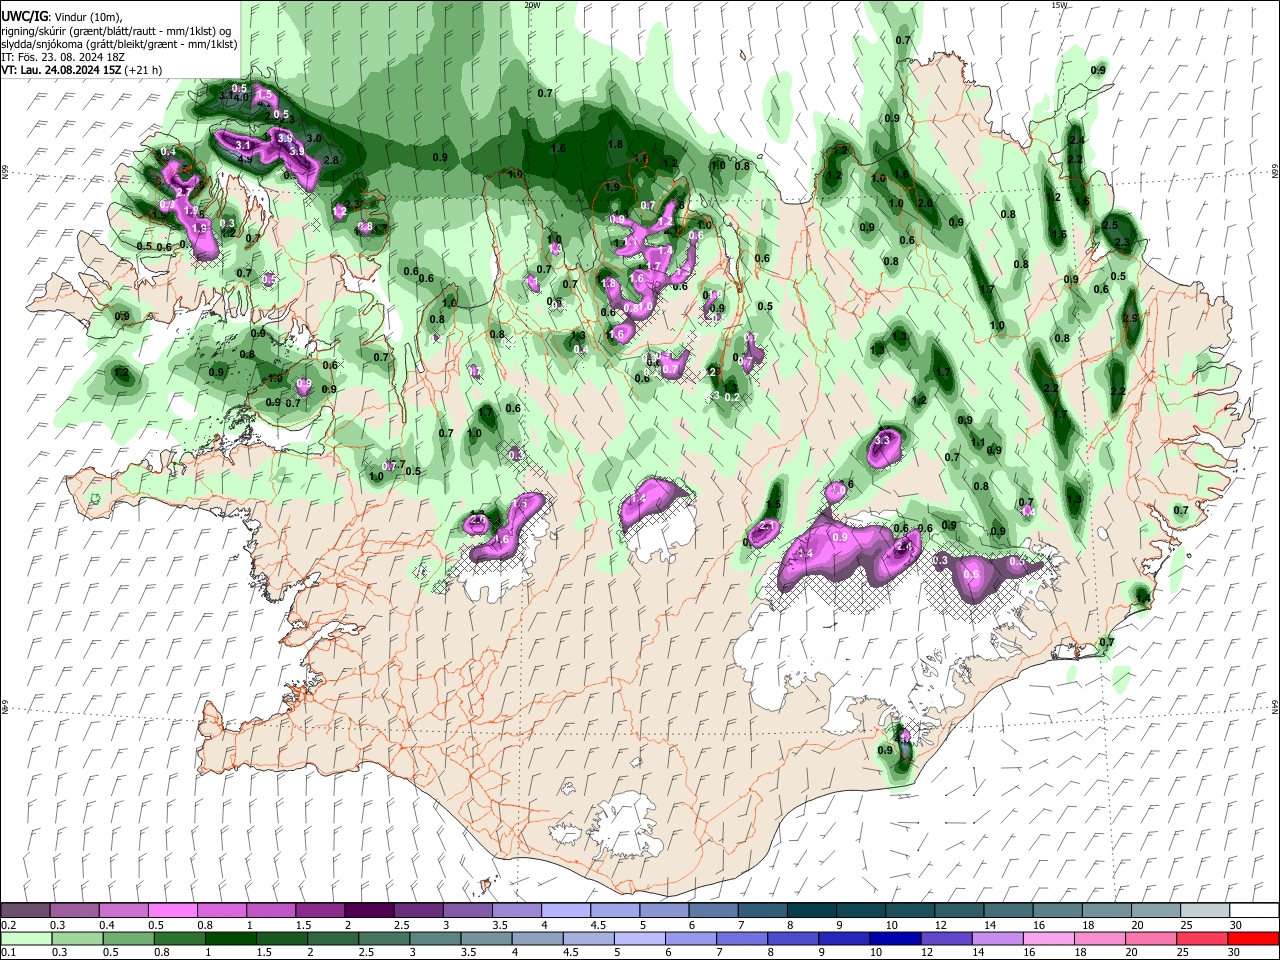The width and height of the screenshot is (1280, 960).
Task: Click the '64N' latitude label on right edge
Action: [1275, 706]
